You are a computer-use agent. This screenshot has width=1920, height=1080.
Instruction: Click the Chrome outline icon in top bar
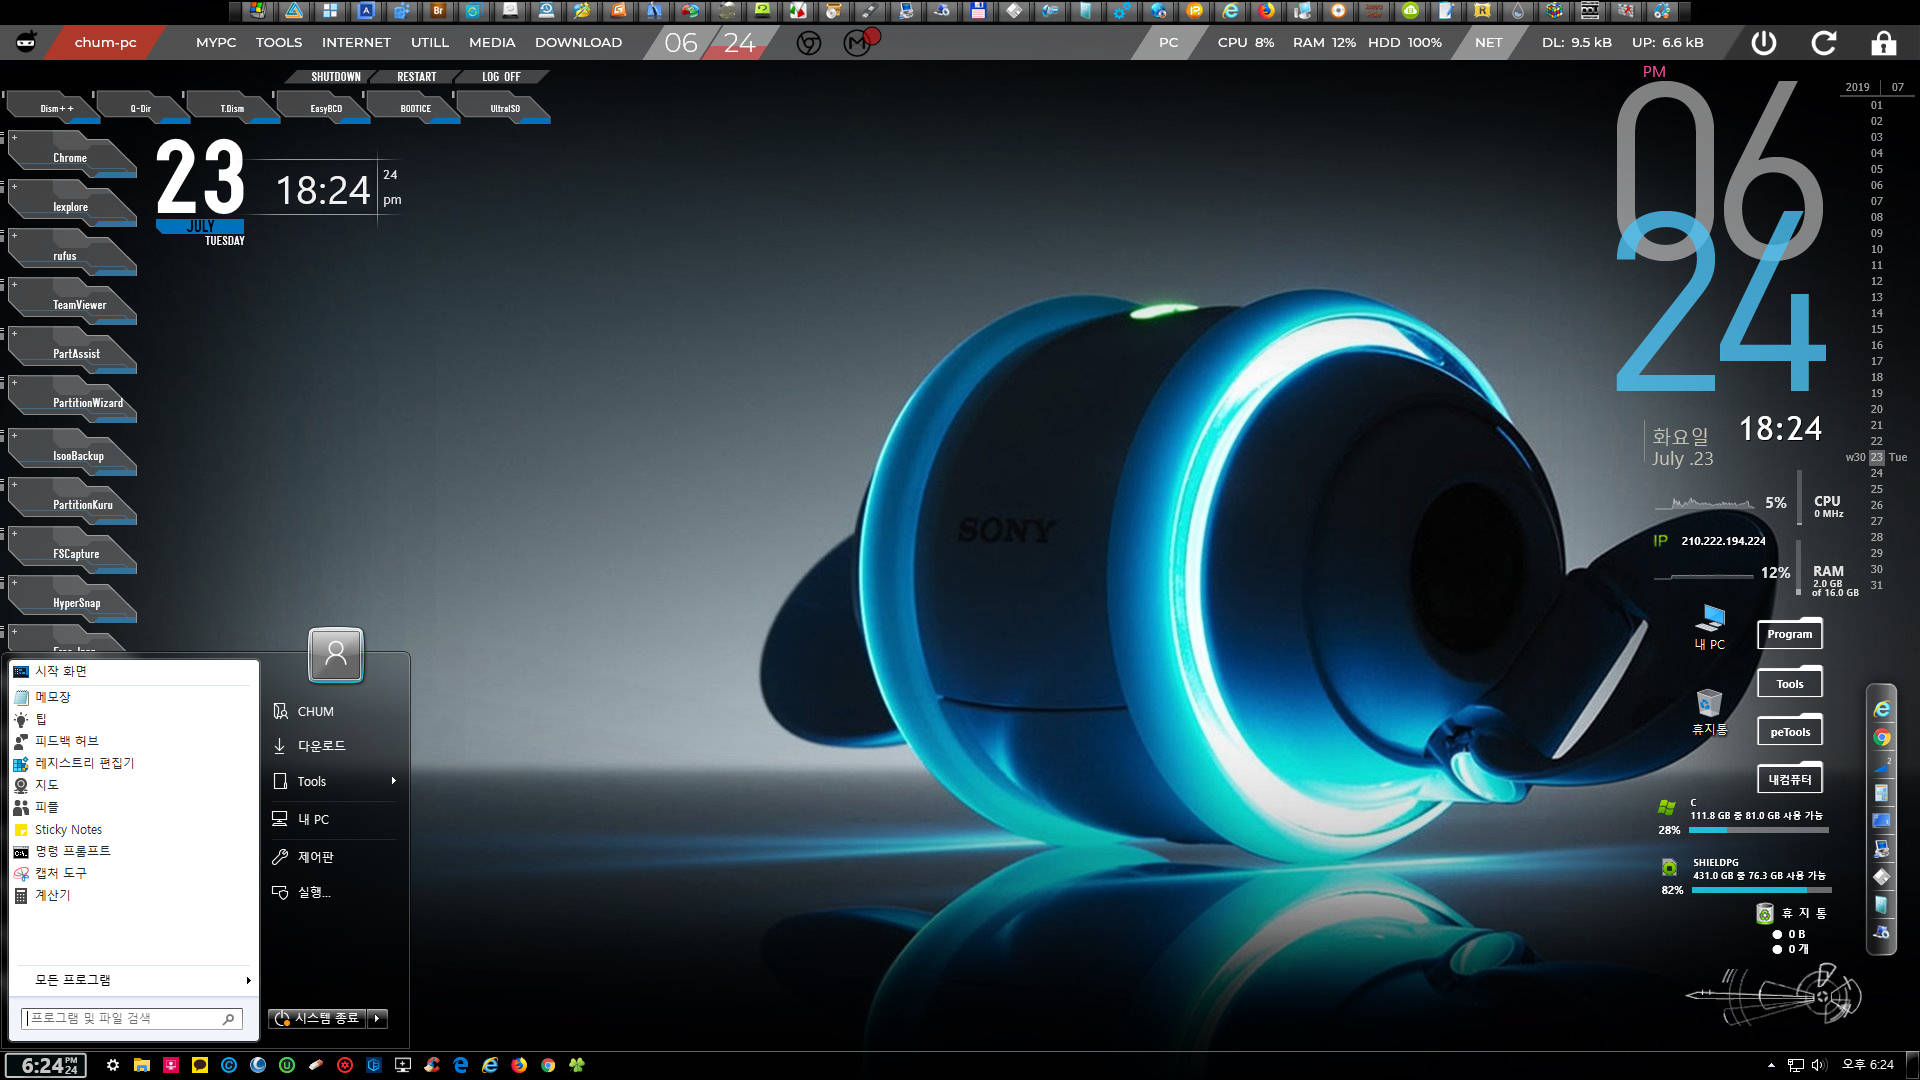click(x=809, y=43)
